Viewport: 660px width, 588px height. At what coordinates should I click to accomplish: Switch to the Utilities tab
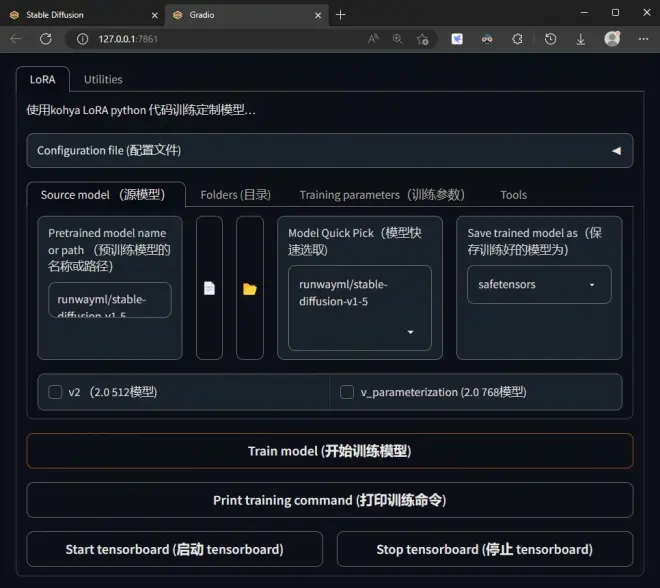(103, 80)
